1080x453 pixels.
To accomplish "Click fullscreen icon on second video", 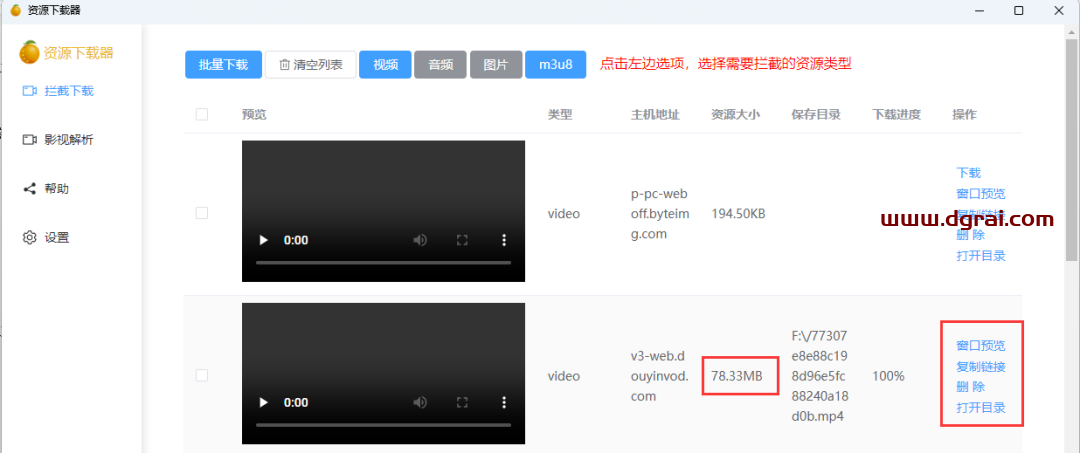I will coord(463,403).
